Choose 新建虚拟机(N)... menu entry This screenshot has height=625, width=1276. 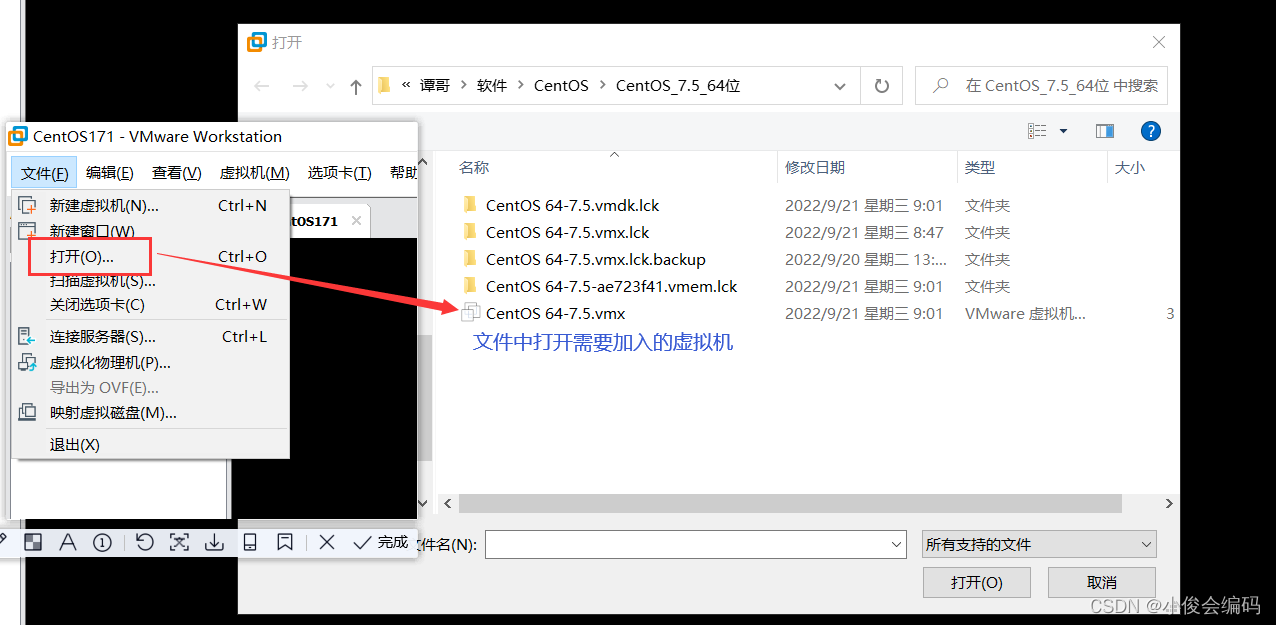tap(150, 206)
